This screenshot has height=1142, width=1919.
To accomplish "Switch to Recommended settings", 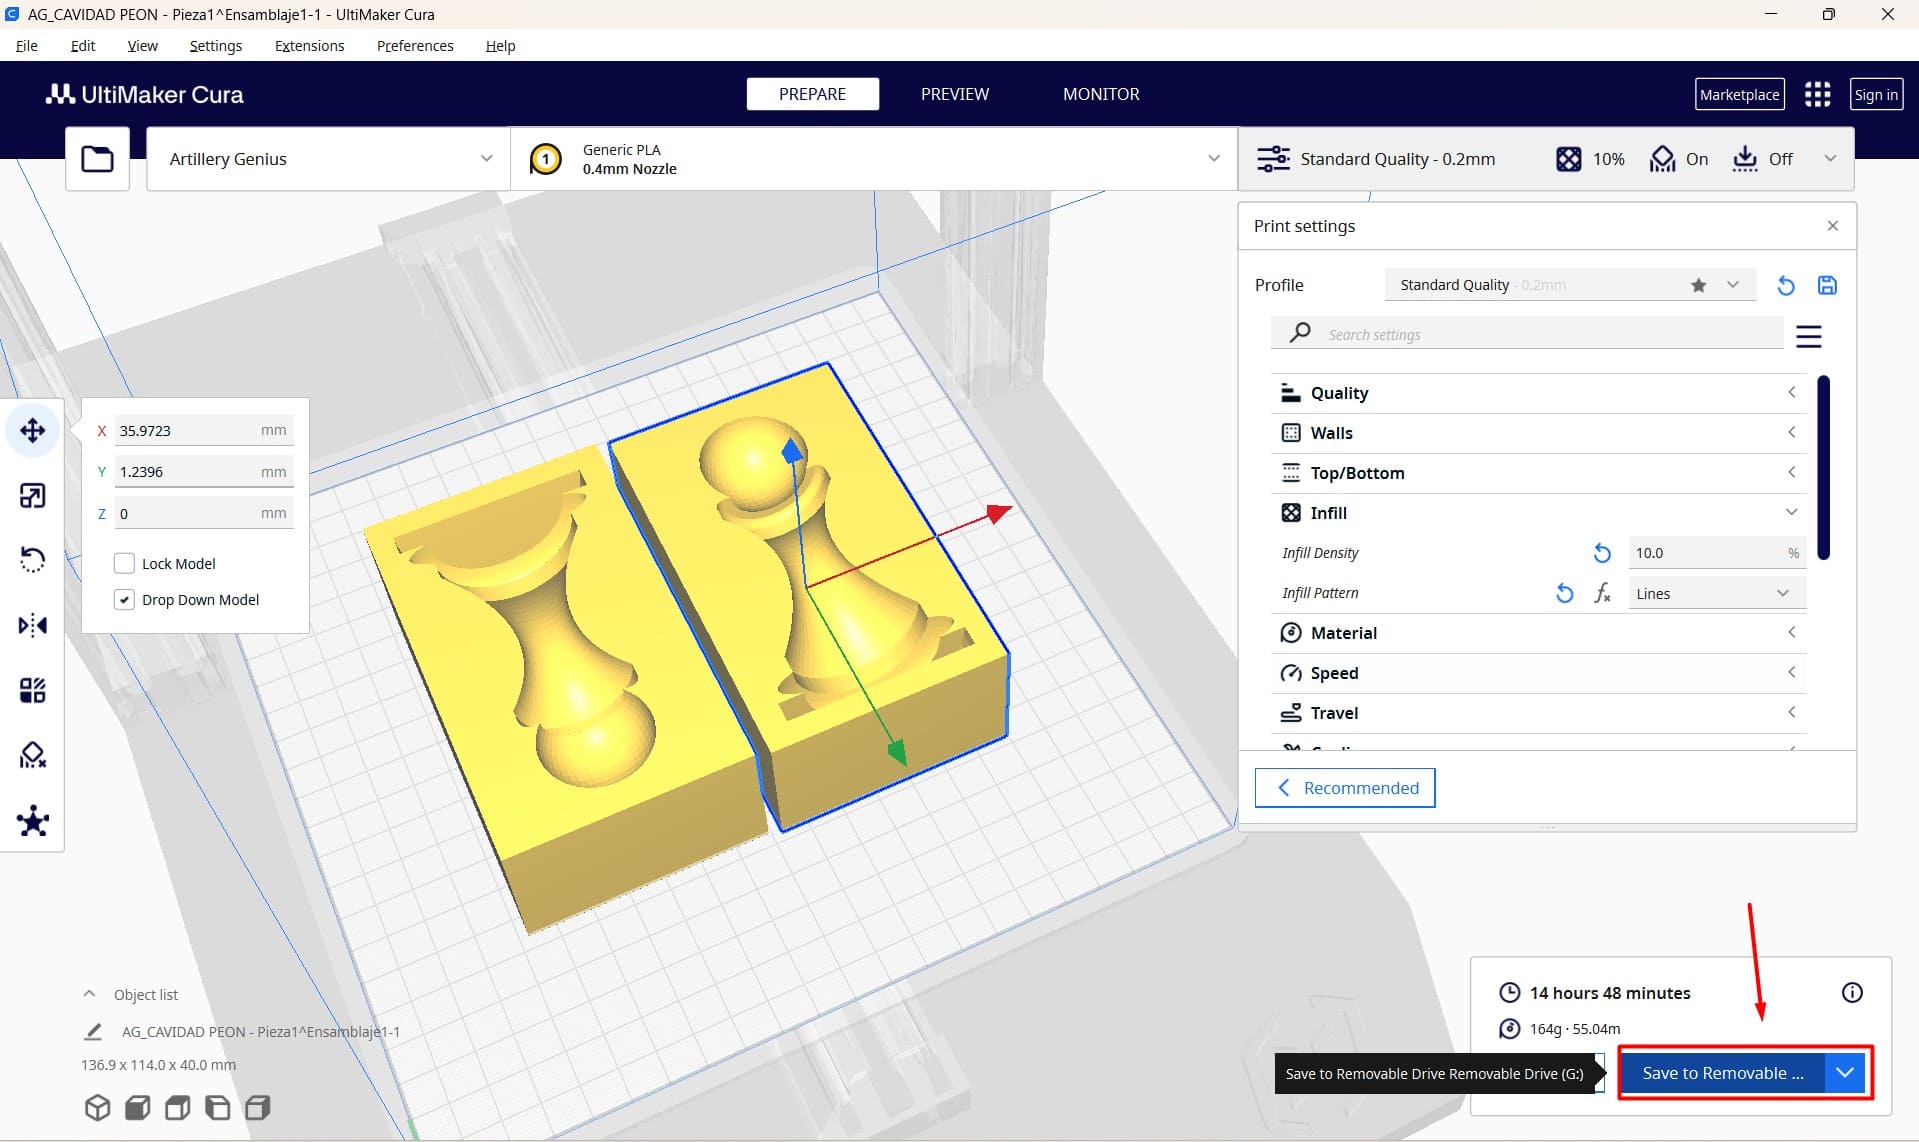I will tap(1345, 787).
